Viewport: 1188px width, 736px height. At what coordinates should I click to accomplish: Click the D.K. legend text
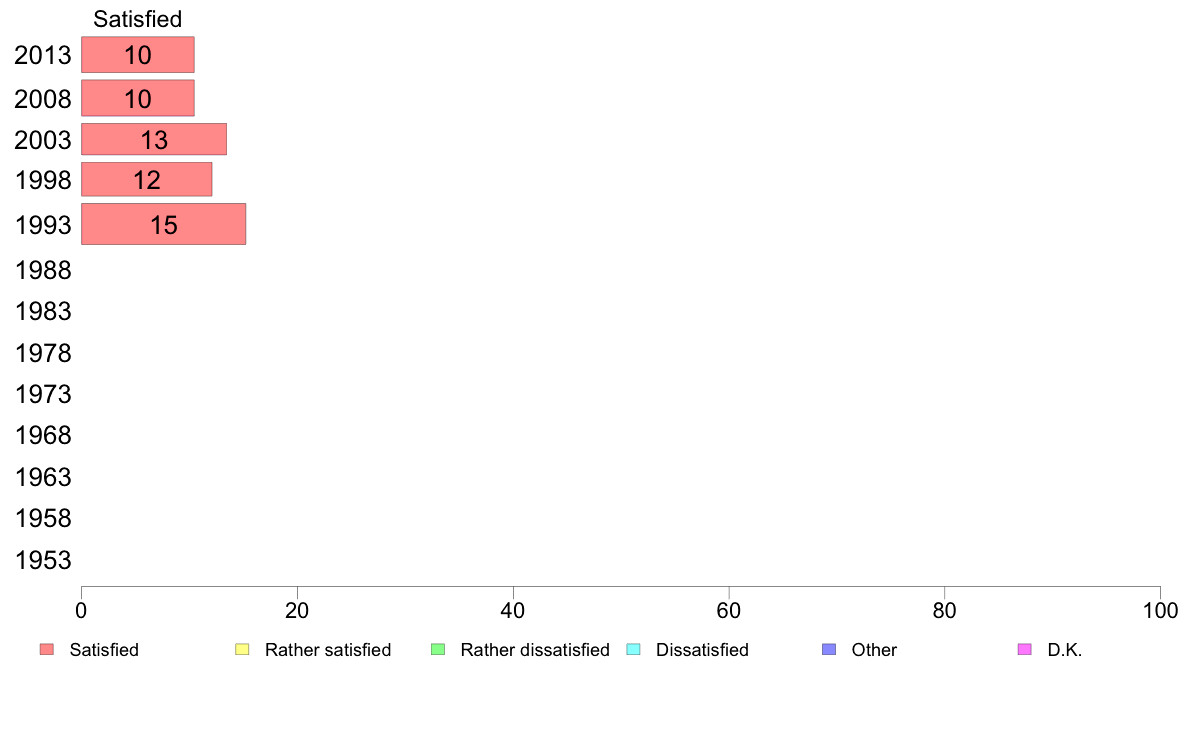[x=1065, y=650]
